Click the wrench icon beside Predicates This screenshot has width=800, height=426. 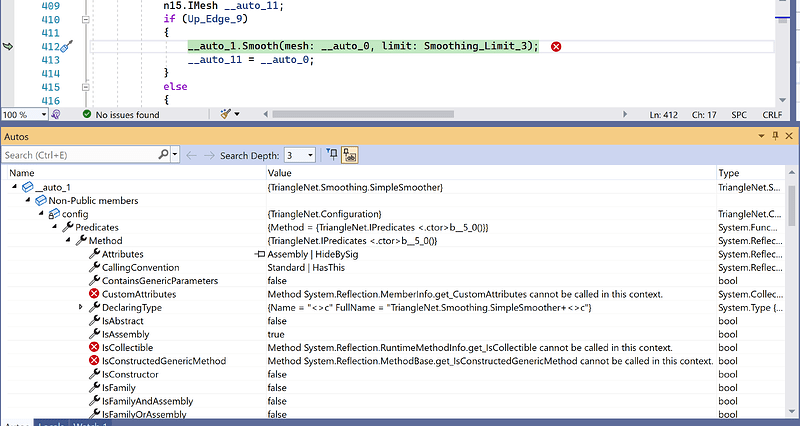[x=68, y=227]
